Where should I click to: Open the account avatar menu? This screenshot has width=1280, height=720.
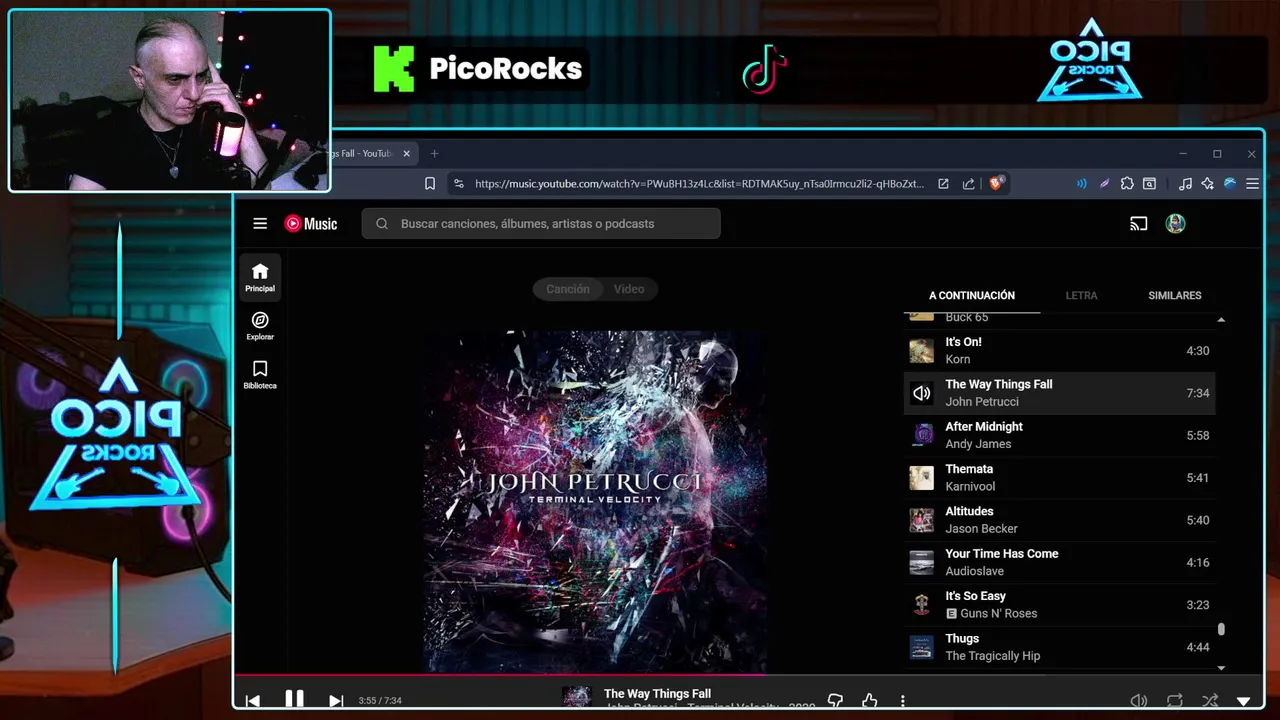click(1175, 224)
